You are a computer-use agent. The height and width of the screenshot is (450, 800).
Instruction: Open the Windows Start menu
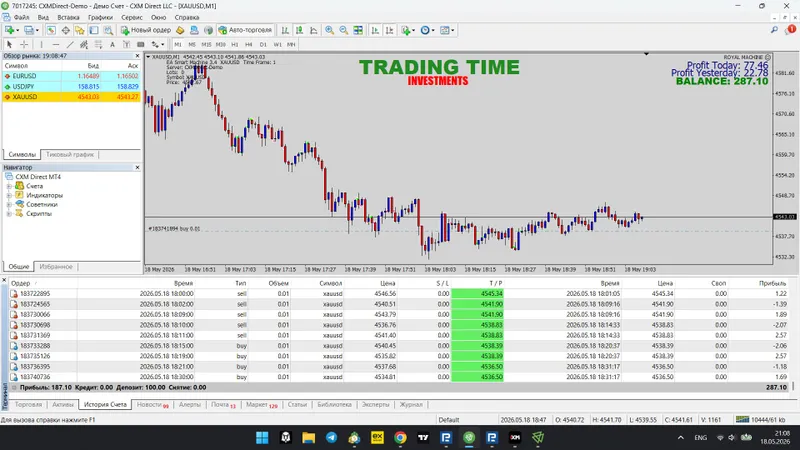[262, 437]
